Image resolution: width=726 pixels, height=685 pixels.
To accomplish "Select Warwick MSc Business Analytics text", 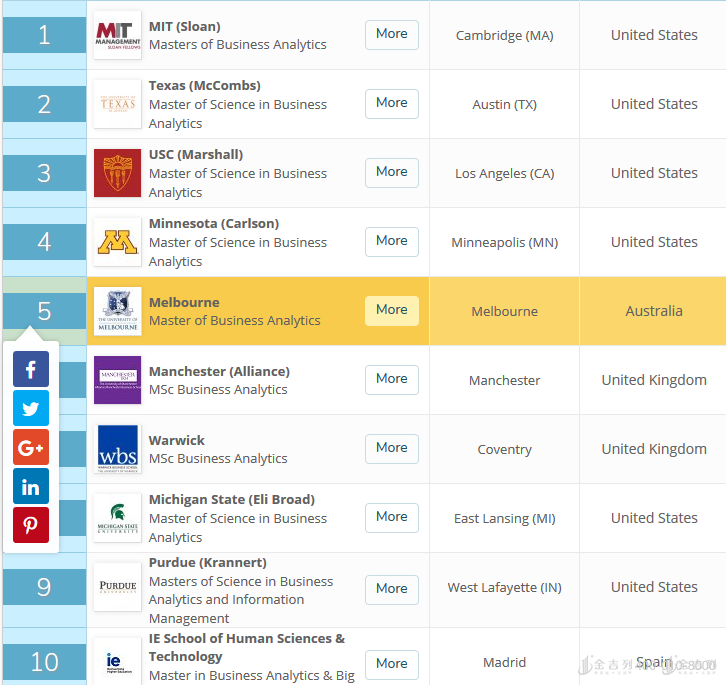I will point(218,459).
